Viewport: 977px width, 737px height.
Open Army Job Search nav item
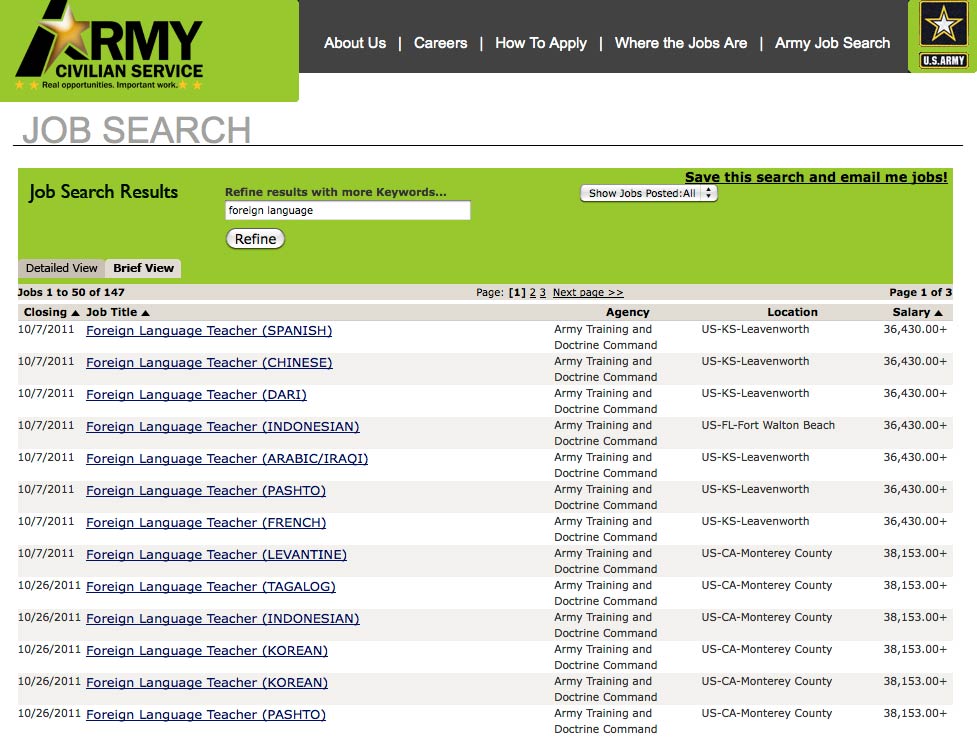[832, 43]
